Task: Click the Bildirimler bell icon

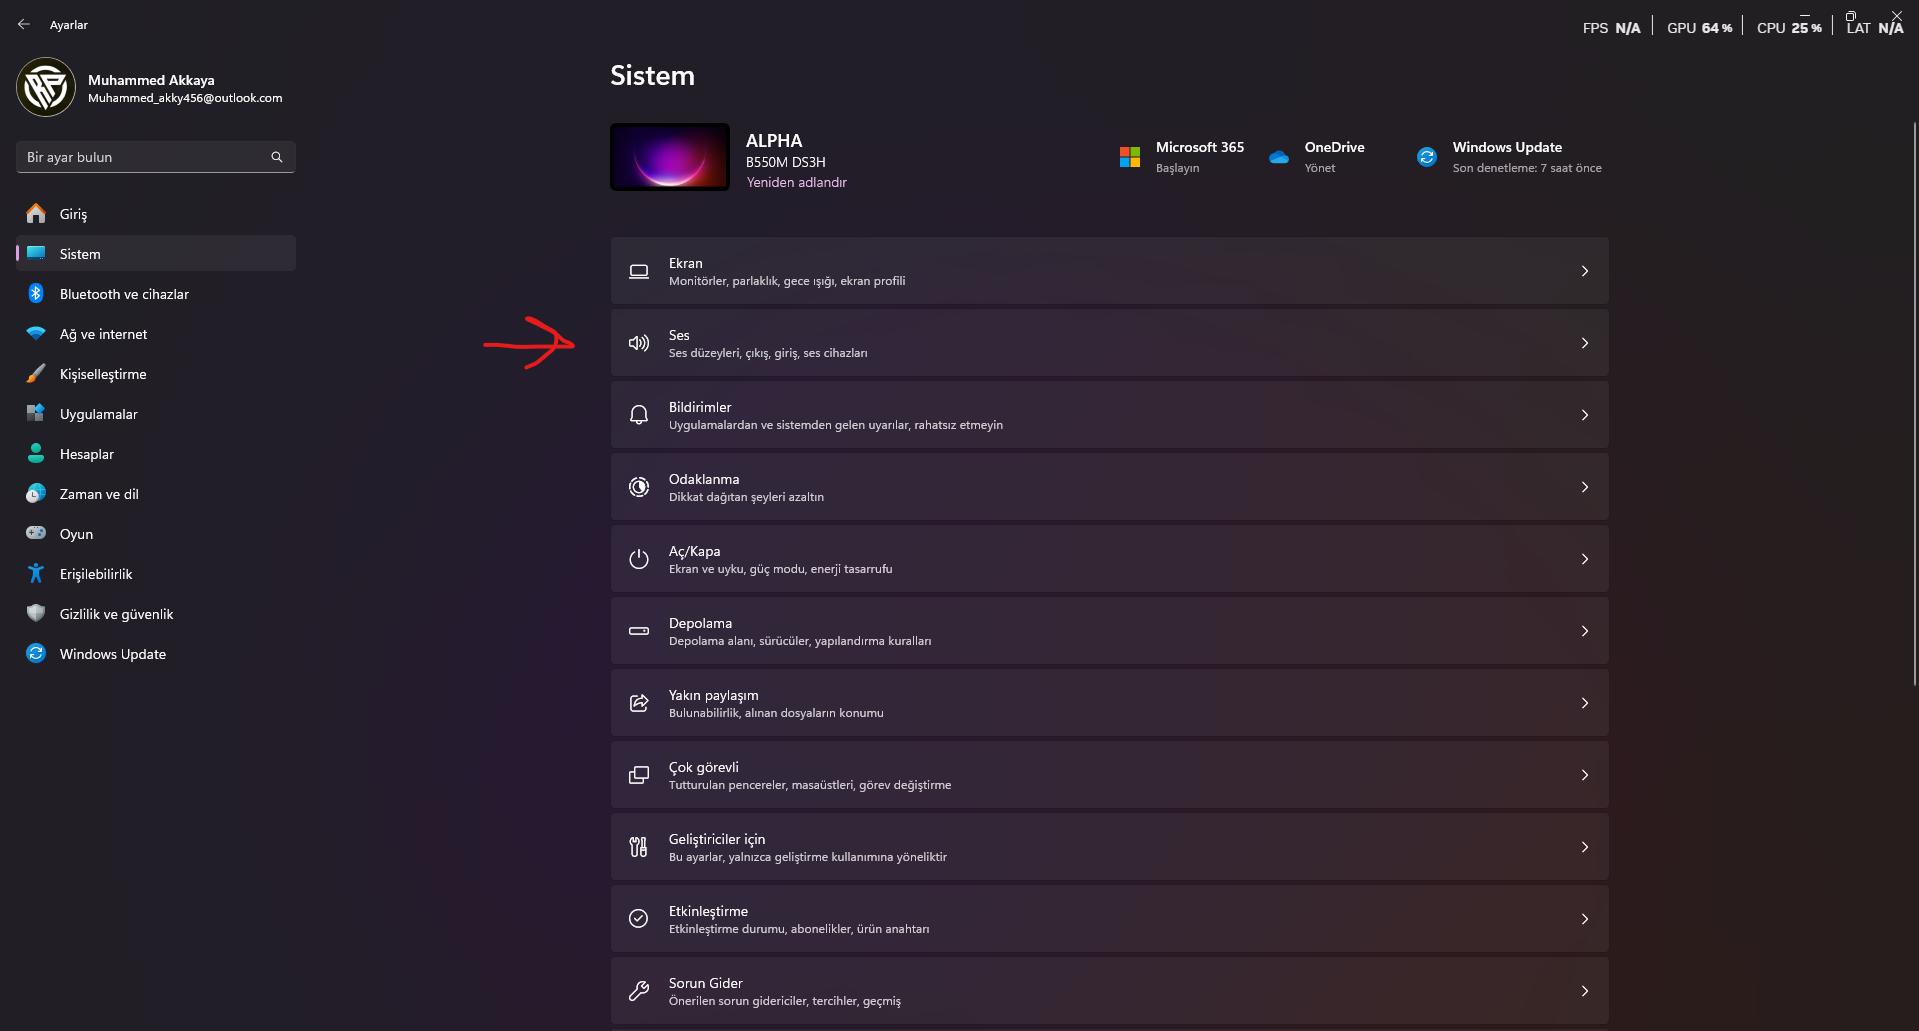Action: pyautogui.click(x=639, y=415)
